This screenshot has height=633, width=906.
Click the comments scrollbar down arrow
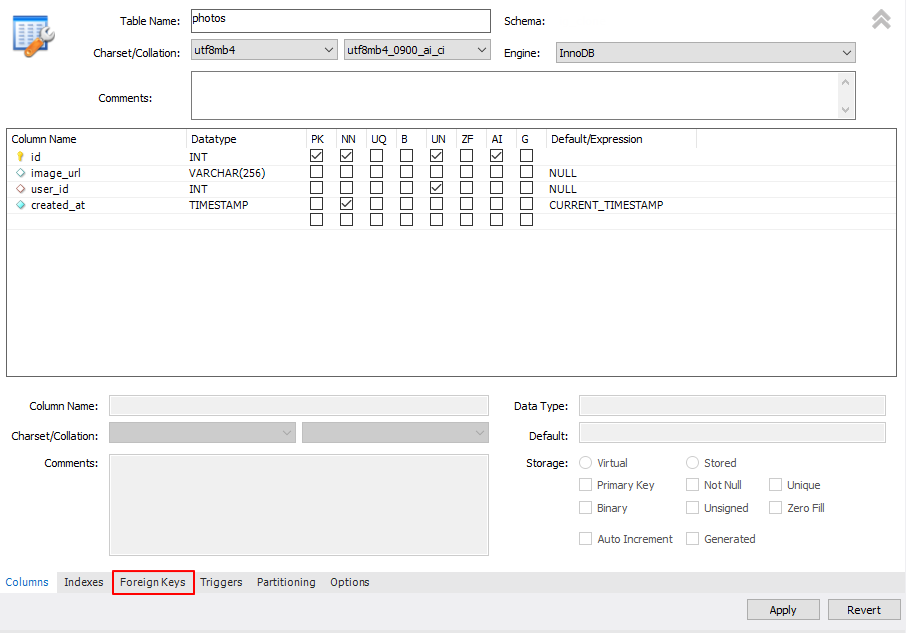point(846,109)
